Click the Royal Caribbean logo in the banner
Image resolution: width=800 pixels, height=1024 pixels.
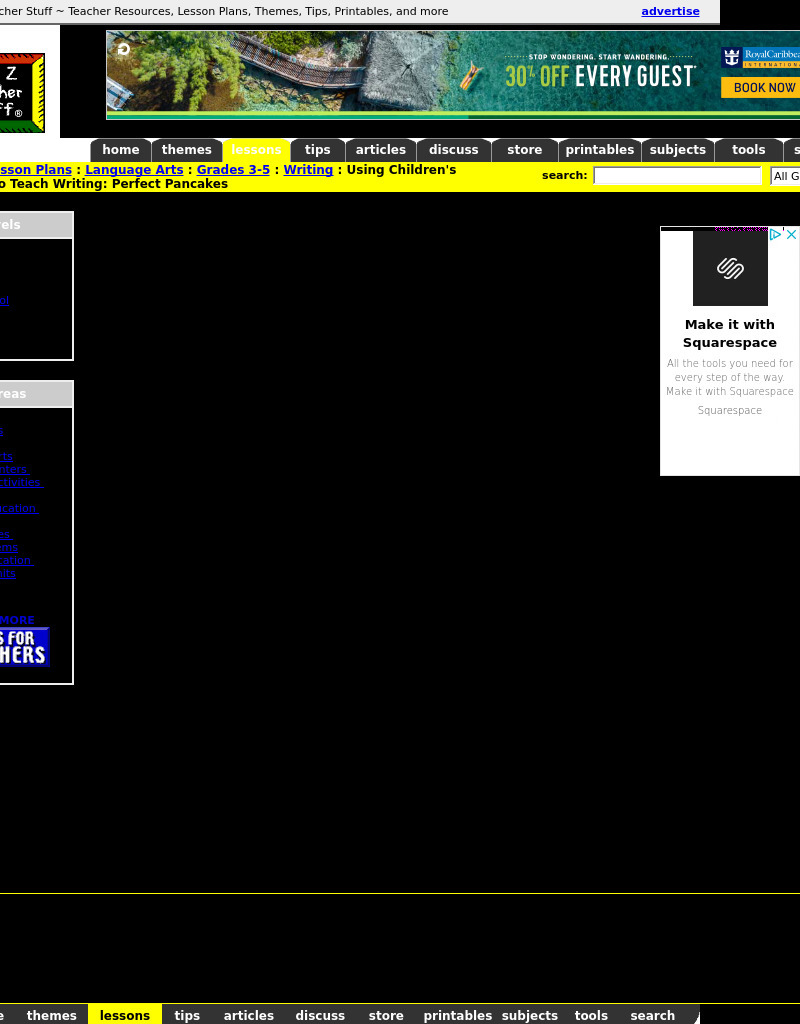760,58
